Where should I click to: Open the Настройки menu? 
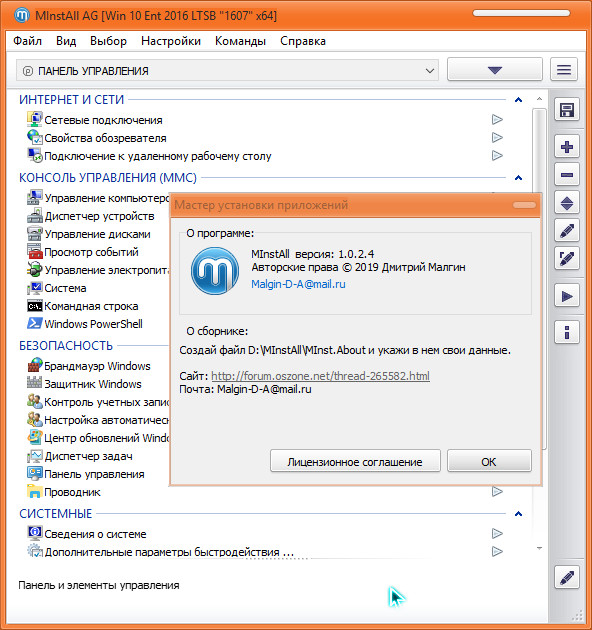point(171,41)
